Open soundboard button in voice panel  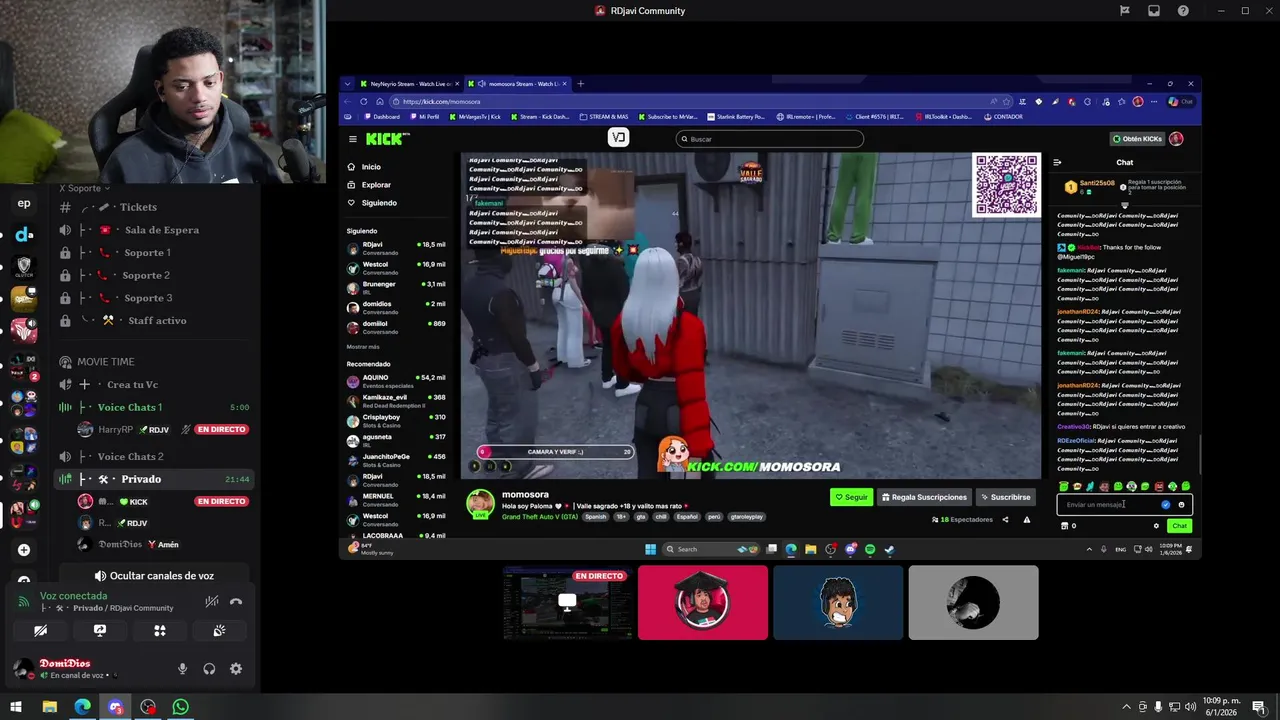coord(219,631)
